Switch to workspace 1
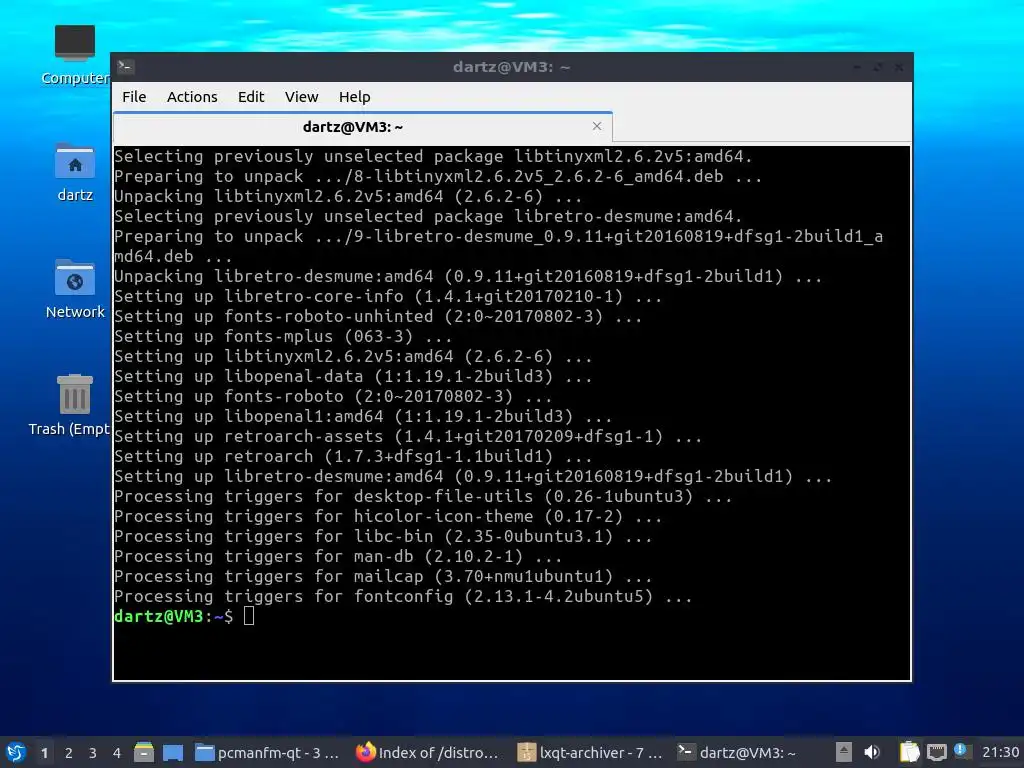1024x768 pixels. pos(44,753)
